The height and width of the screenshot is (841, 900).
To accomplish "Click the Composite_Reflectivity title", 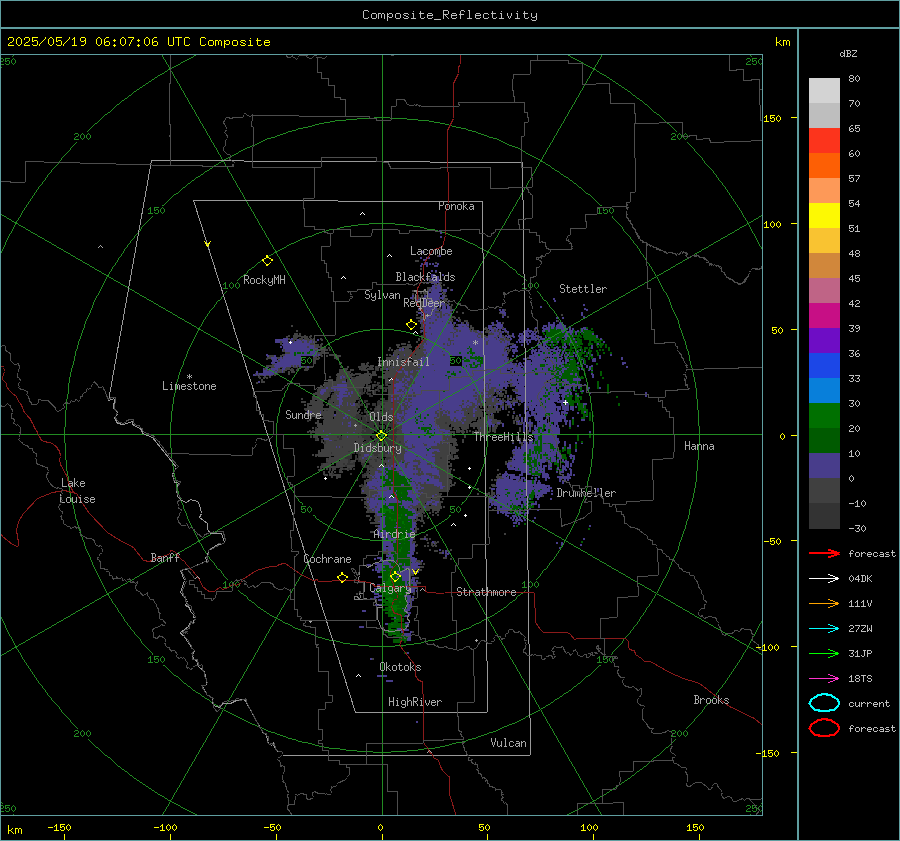I will 449,15.
